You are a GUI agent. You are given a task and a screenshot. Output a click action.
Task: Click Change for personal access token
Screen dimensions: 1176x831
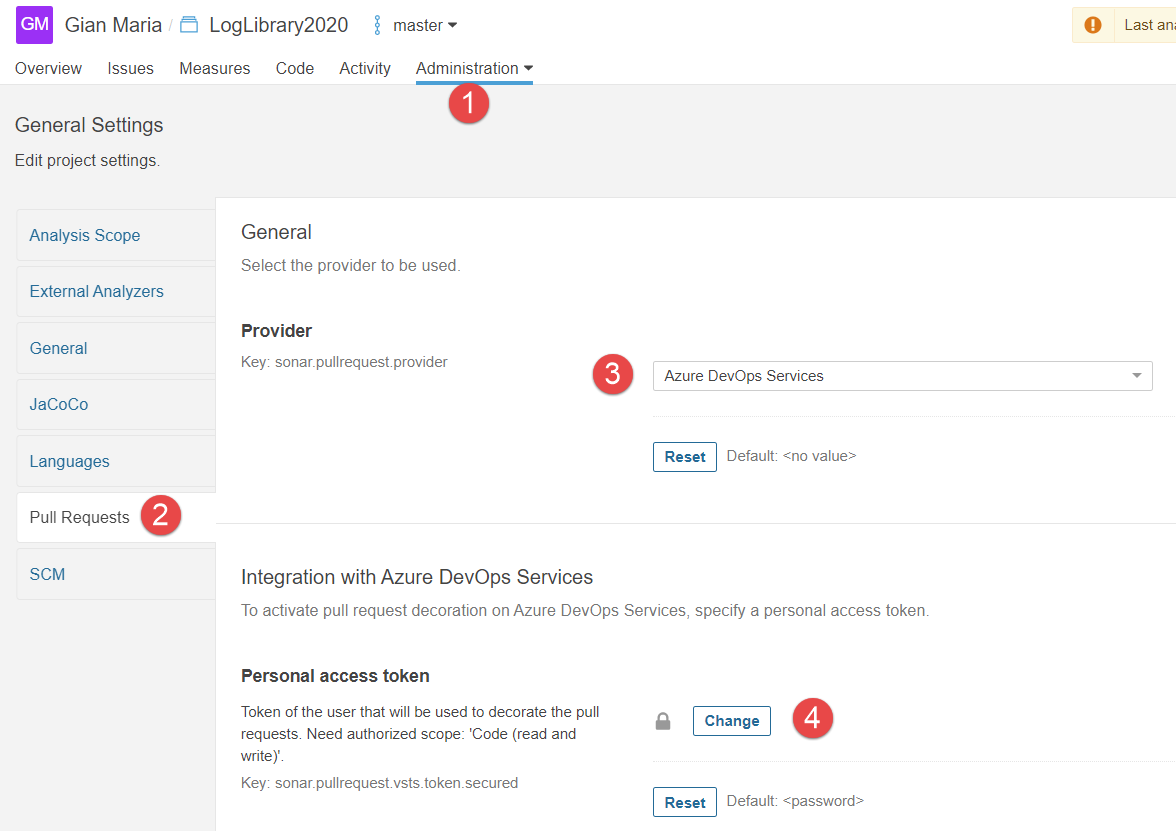tap(731, 721)
